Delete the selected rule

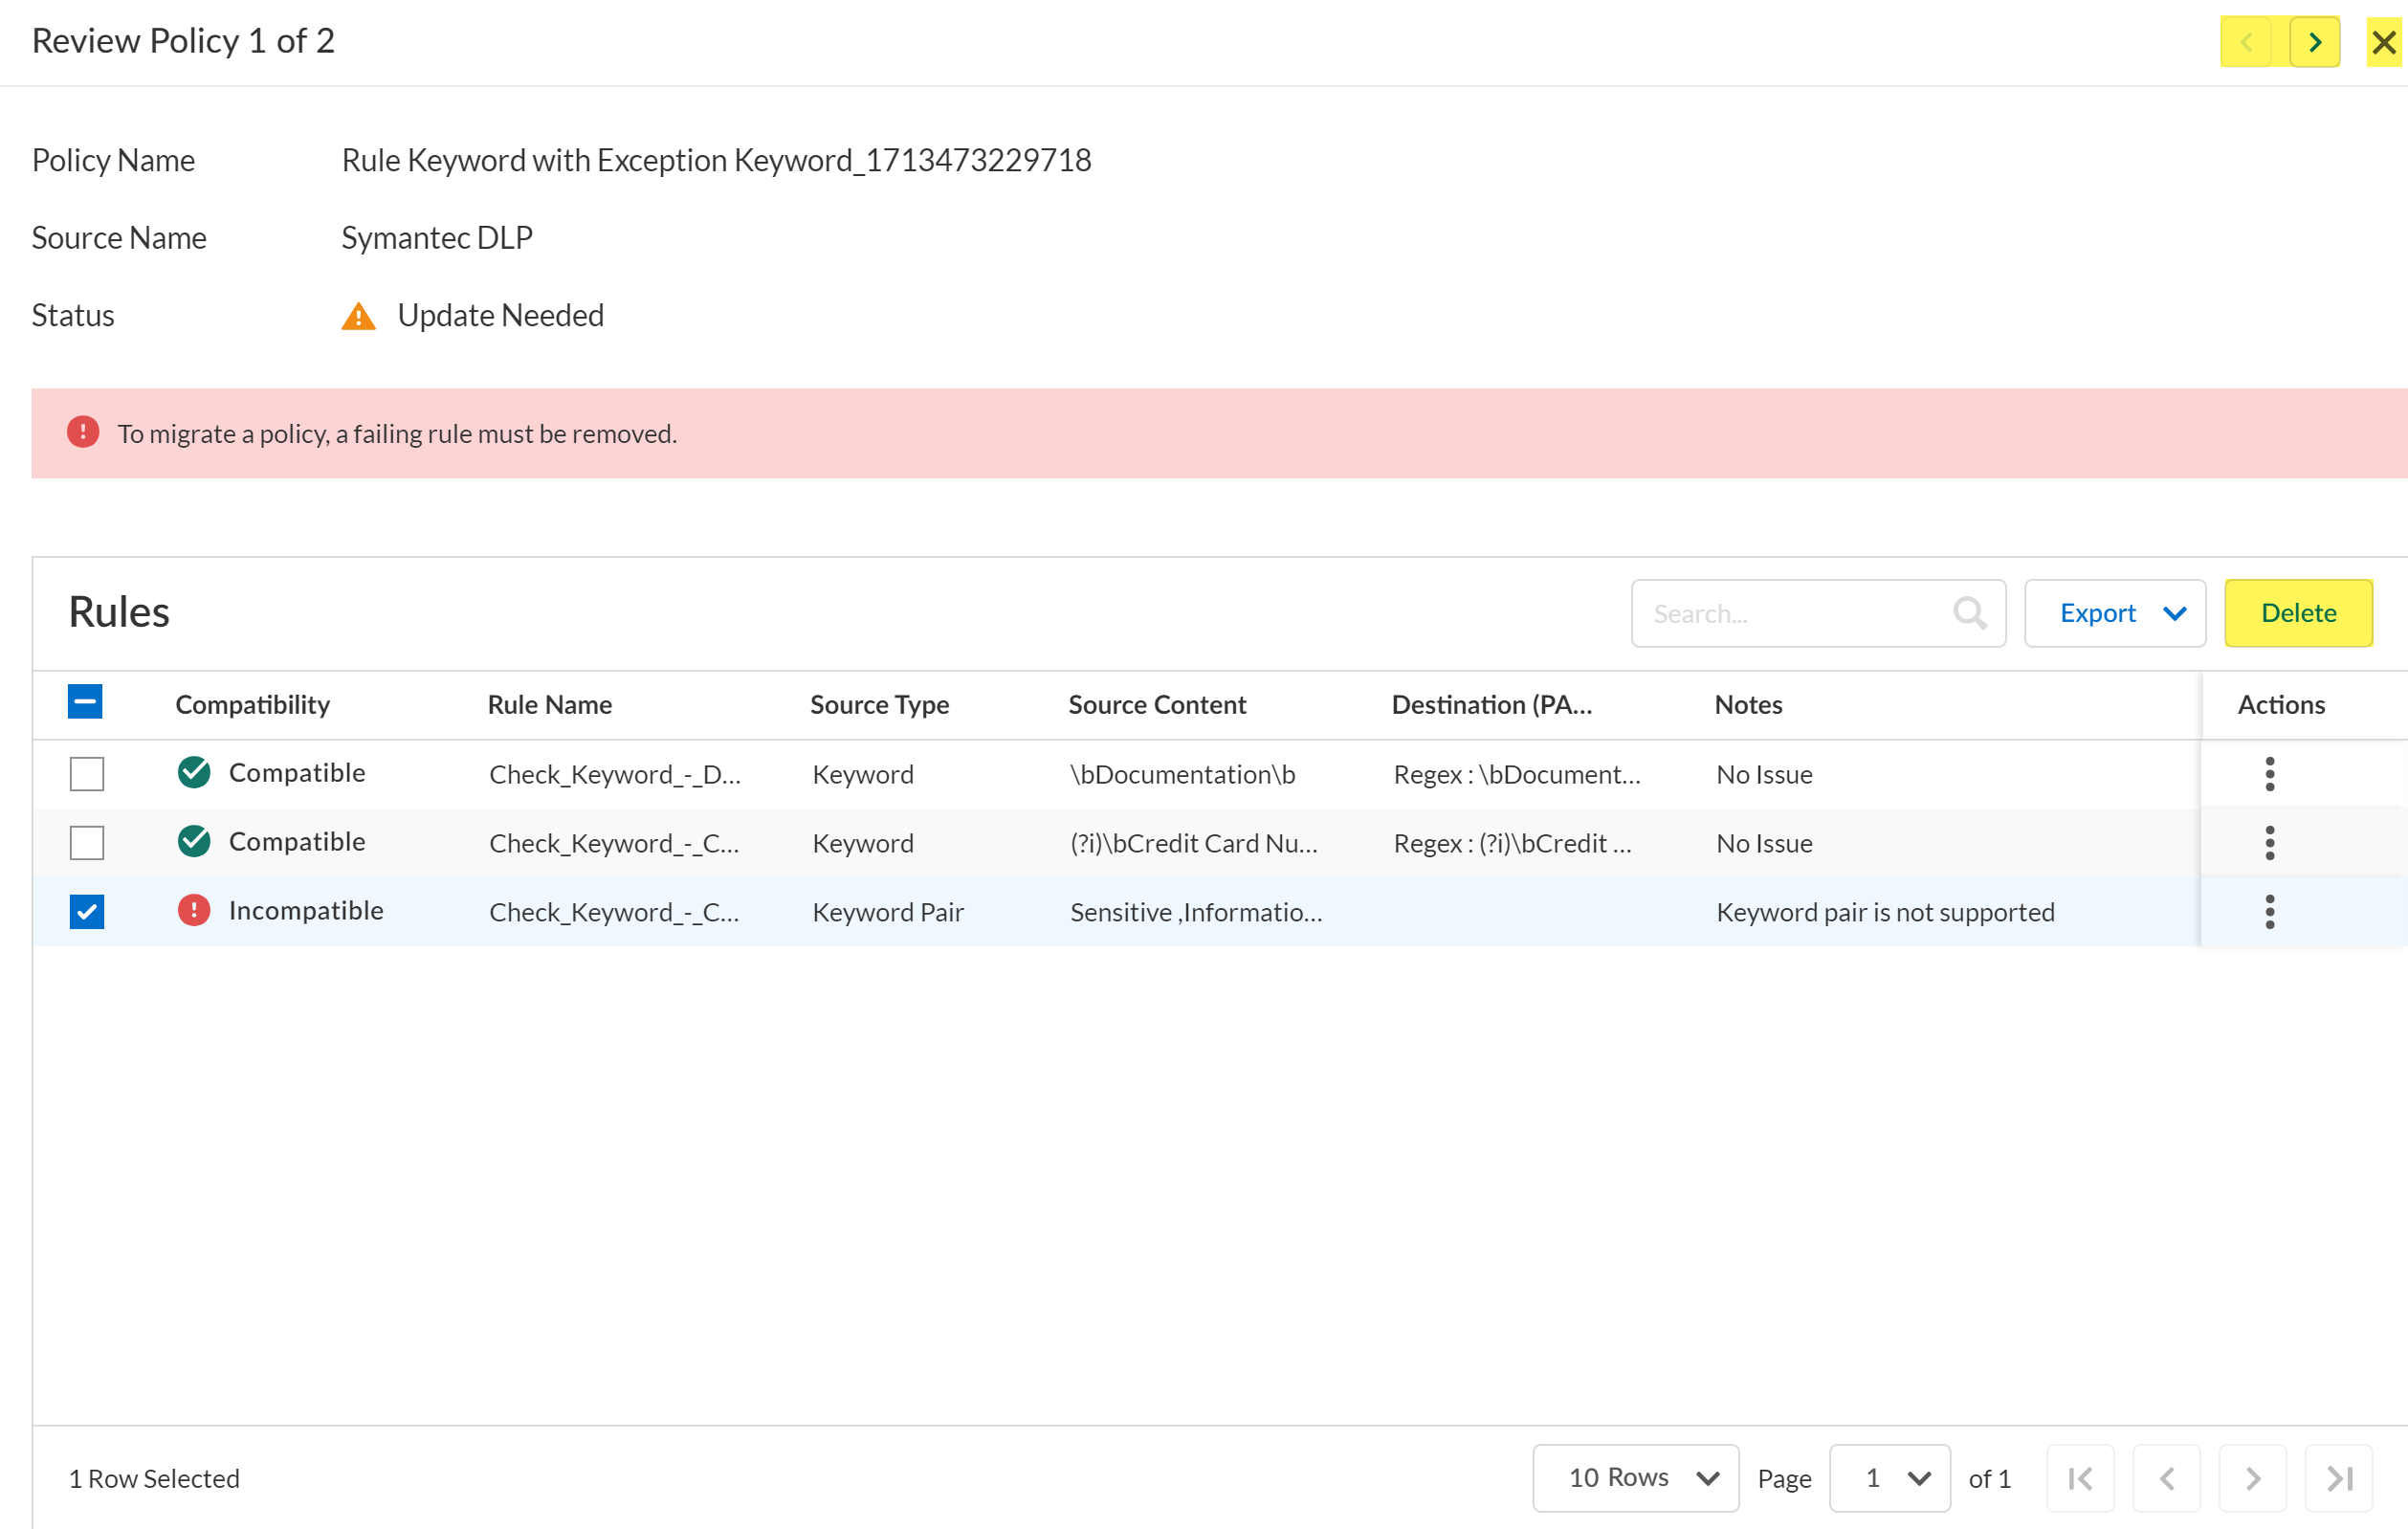tap(2297, 613)
